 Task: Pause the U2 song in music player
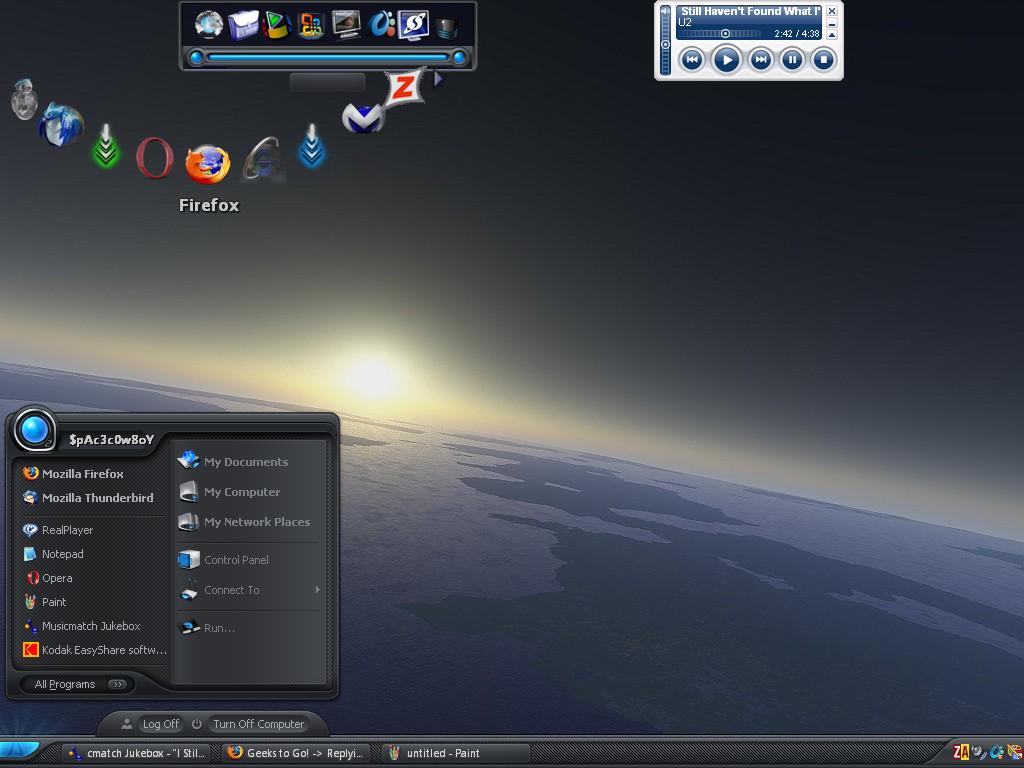(x=792, y=60)
